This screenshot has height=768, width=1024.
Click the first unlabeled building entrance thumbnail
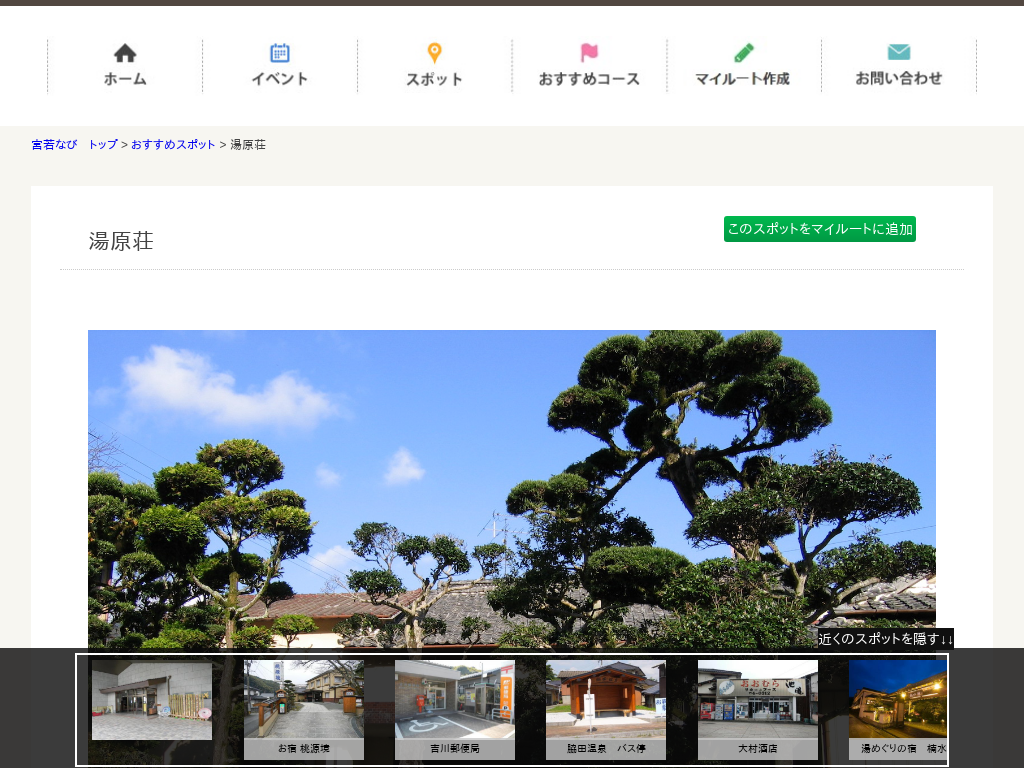click(x=152, y=699)
